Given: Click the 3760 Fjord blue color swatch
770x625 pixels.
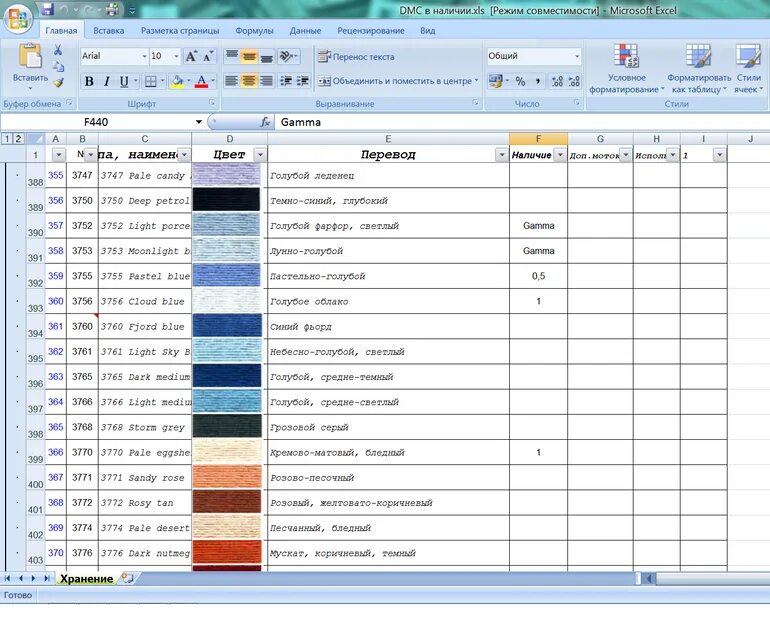Looking at the screenshot, I should (226, 326).
